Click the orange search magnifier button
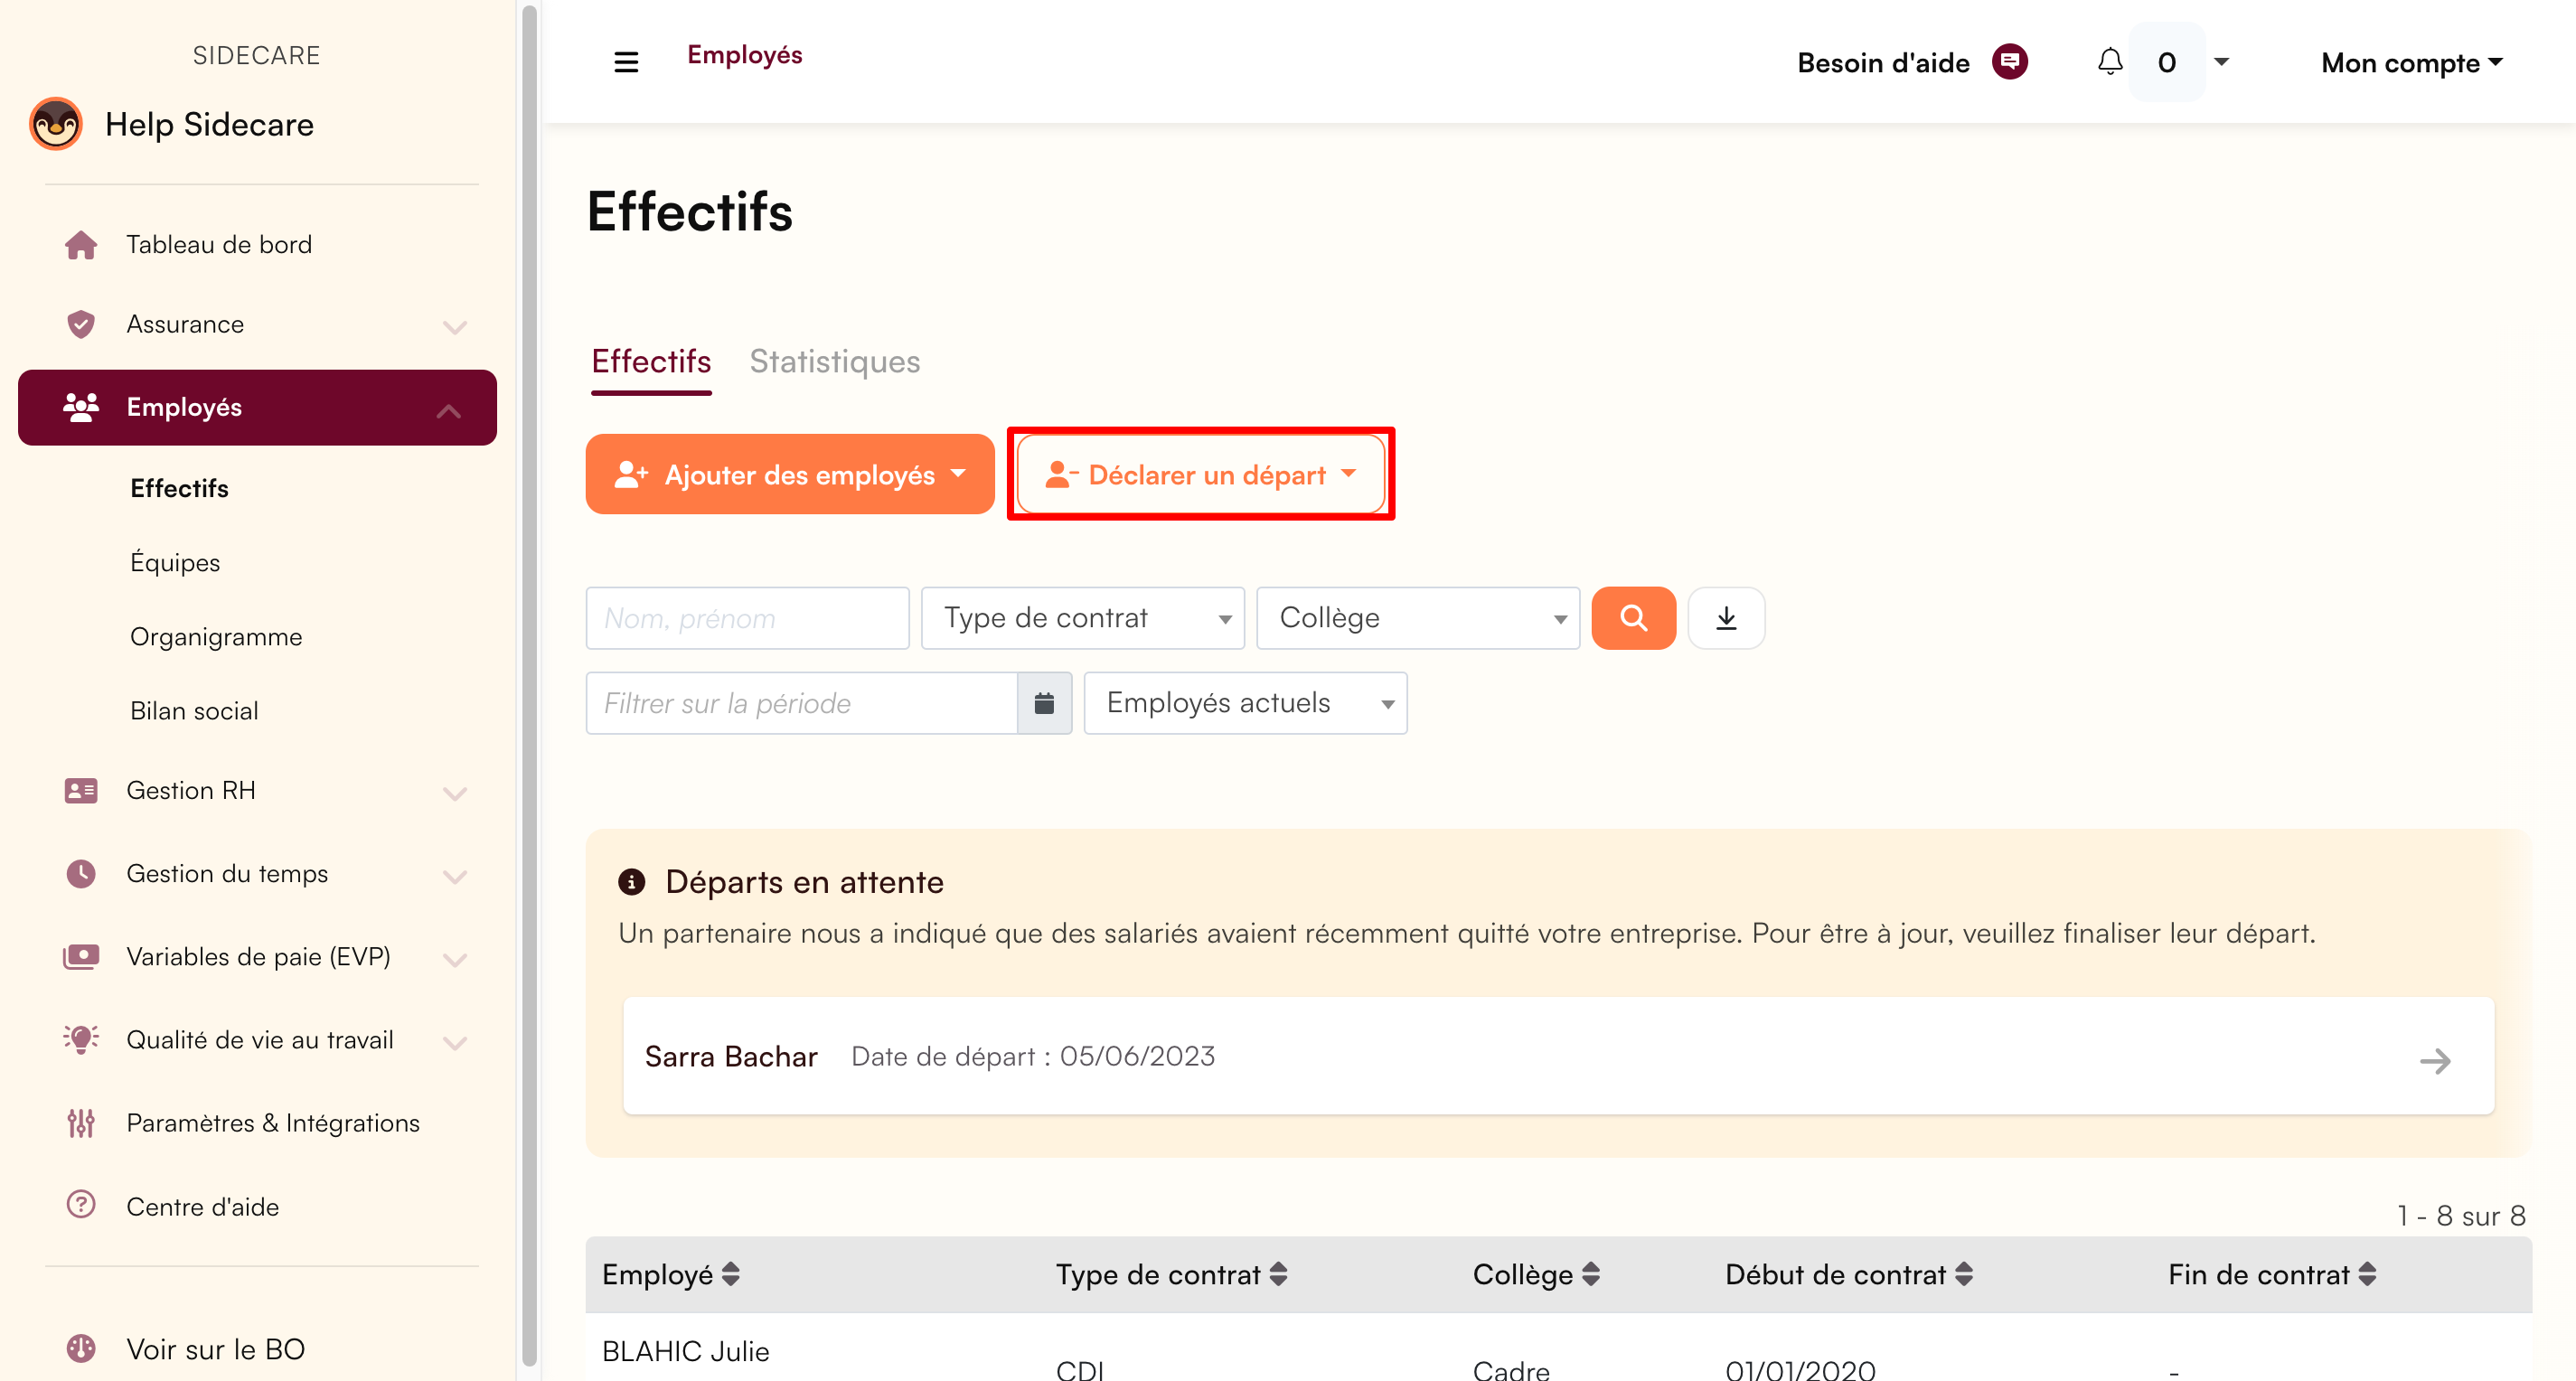This screenshot has width=2576, height=1381. [x=1633, y=618]
